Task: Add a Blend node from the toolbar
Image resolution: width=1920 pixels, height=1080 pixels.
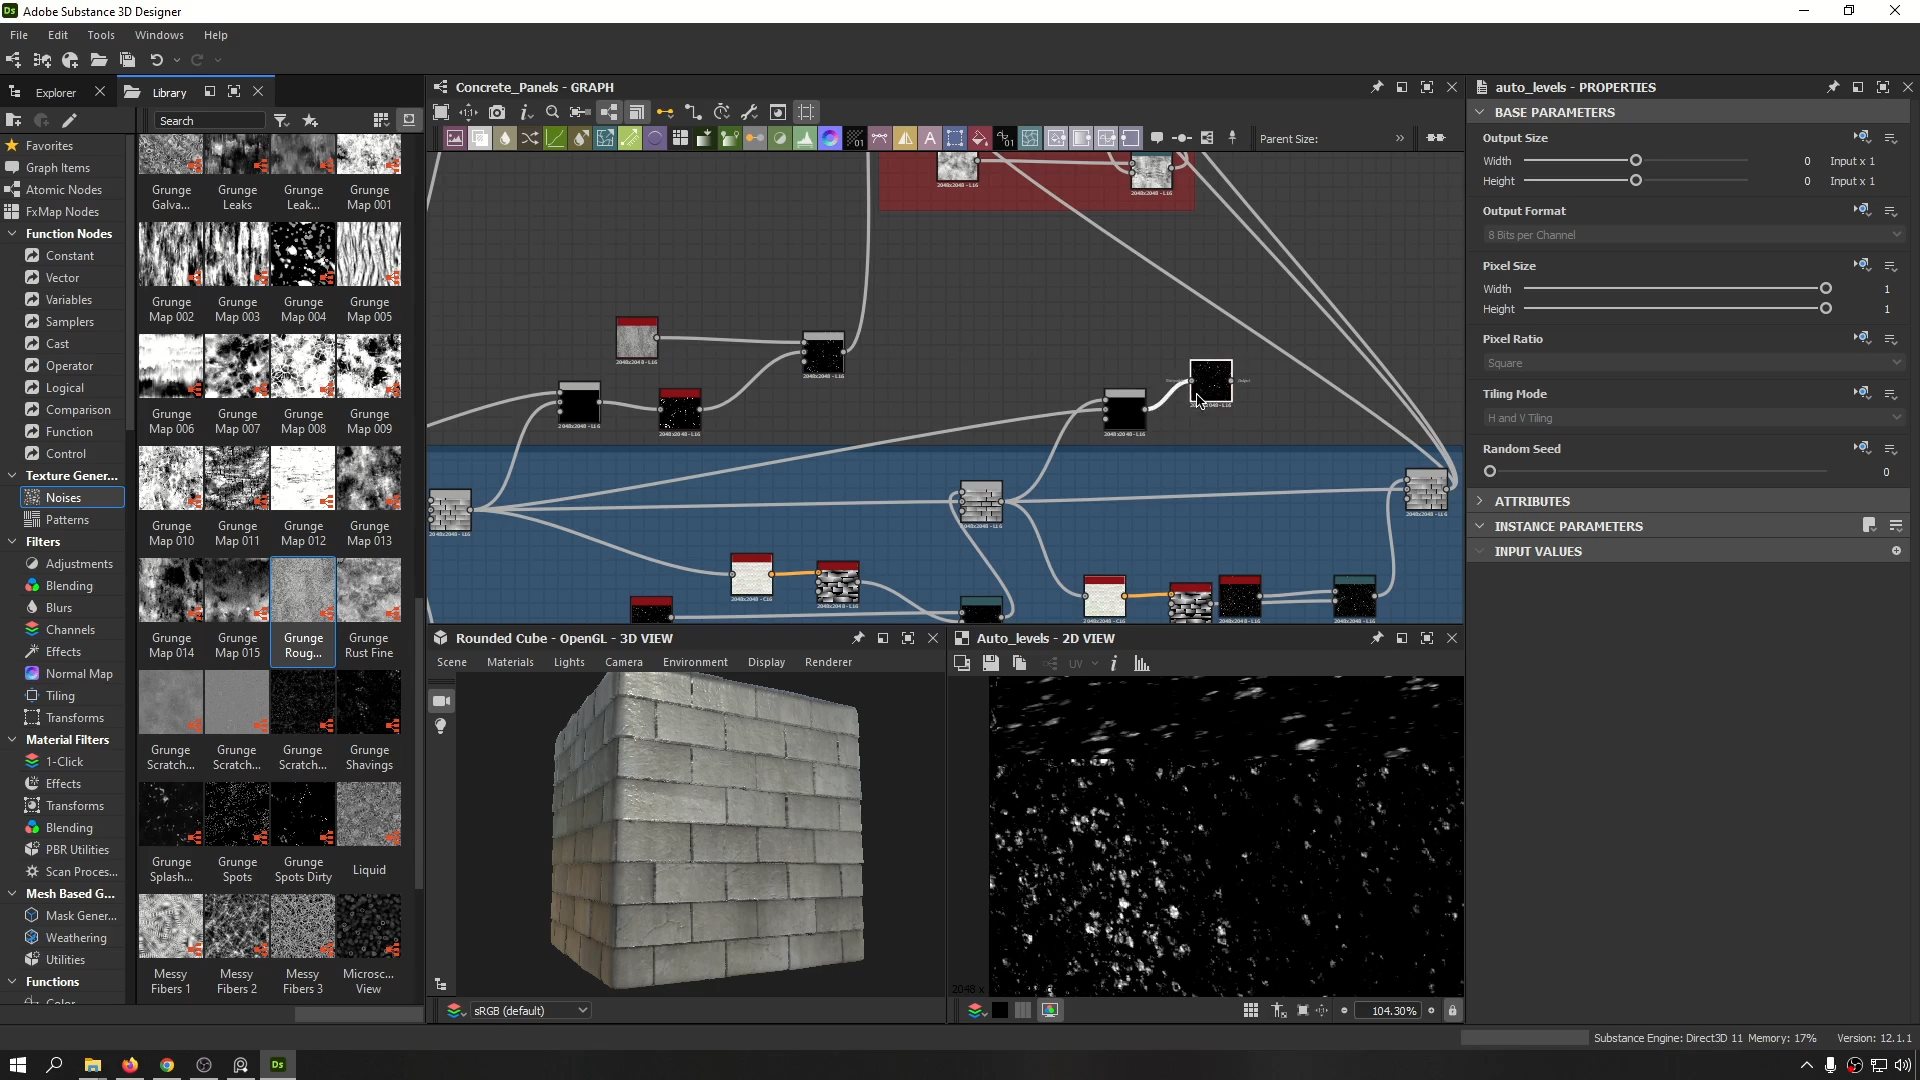Action: pyautogui.click(x=480, y=139)
